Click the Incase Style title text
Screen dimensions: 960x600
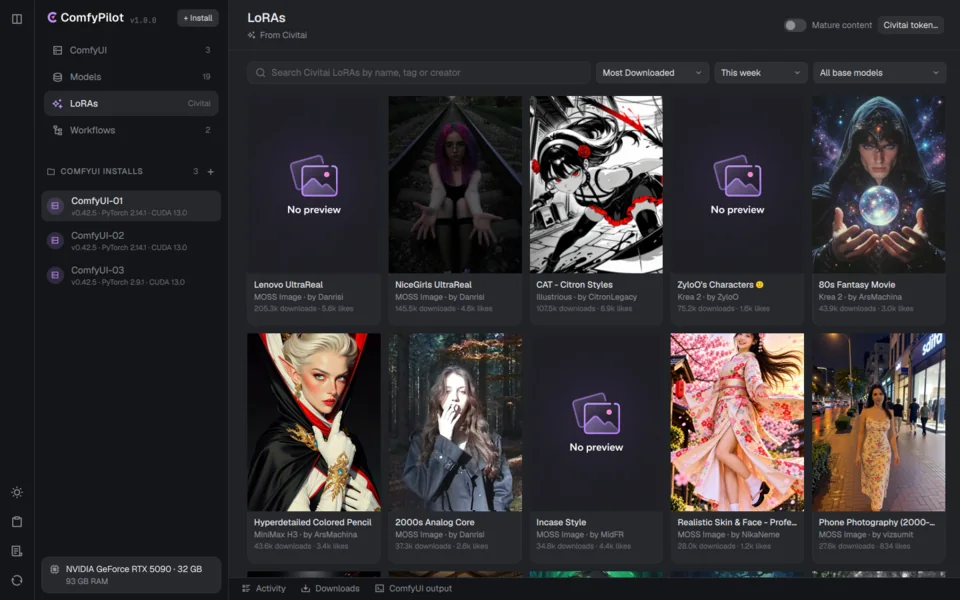(x=561, y=522)
